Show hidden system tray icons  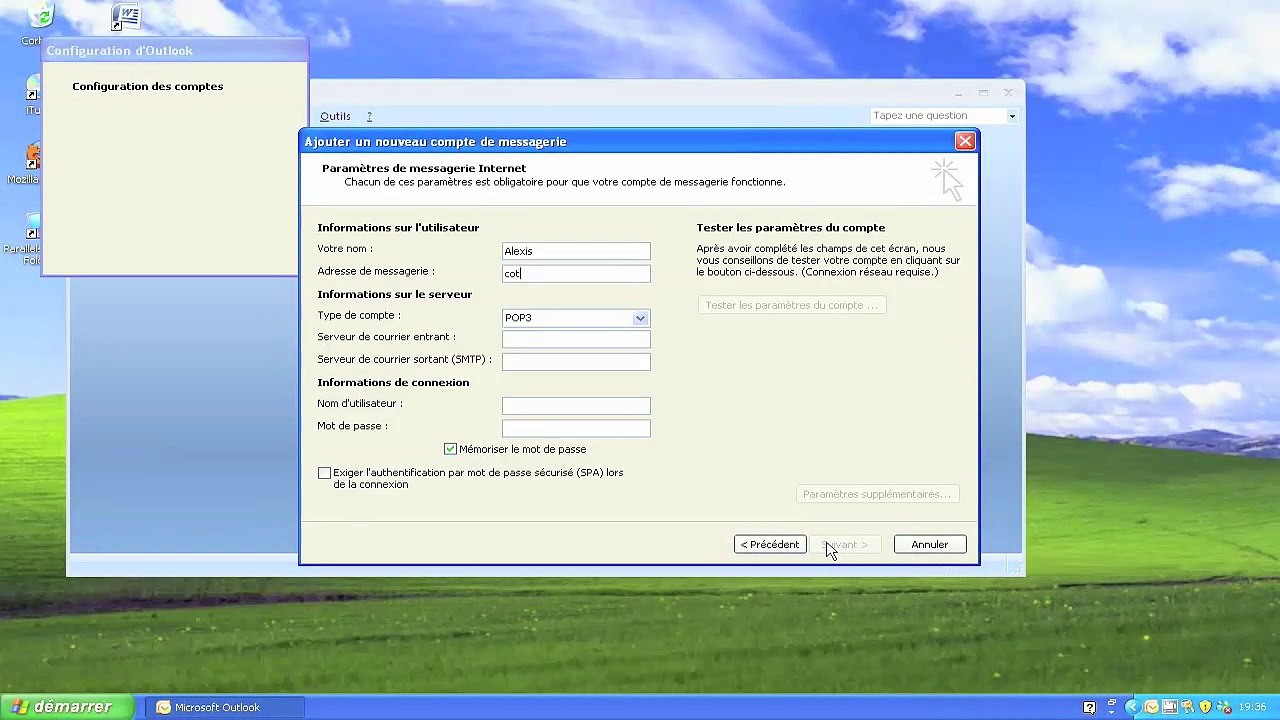[x=1134, y=707]
